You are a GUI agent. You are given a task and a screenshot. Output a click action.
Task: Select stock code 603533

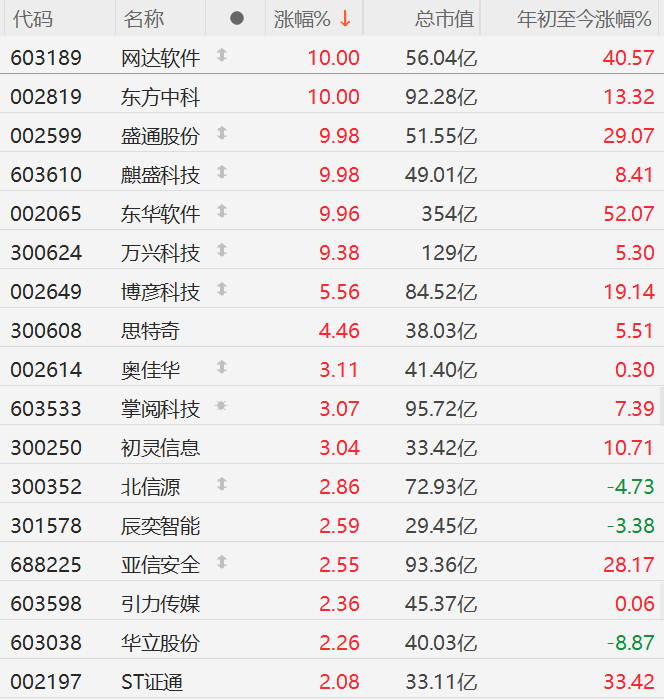tap(46, 408)
